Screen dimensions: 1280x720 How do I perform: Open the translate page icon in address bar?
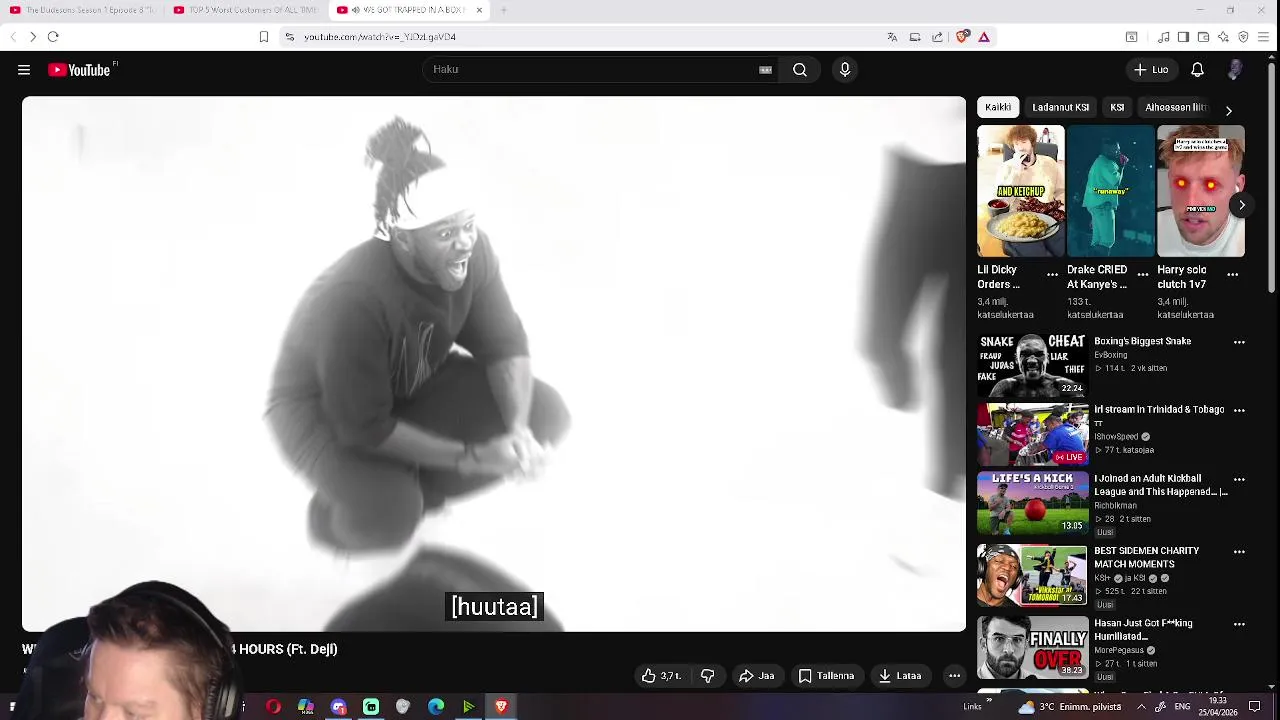coord(892,37)
